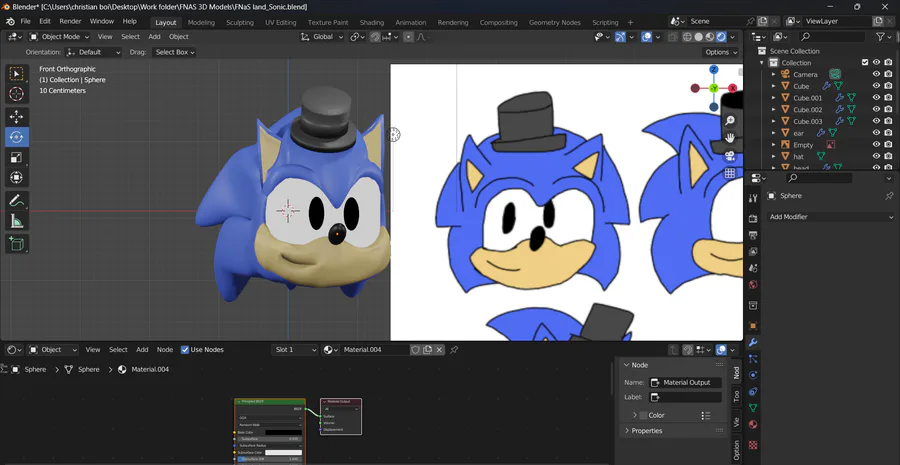Toggle the snapping magnet in header
The height and width of the screenshot is (465, 900).
click(x=375, y=37)
